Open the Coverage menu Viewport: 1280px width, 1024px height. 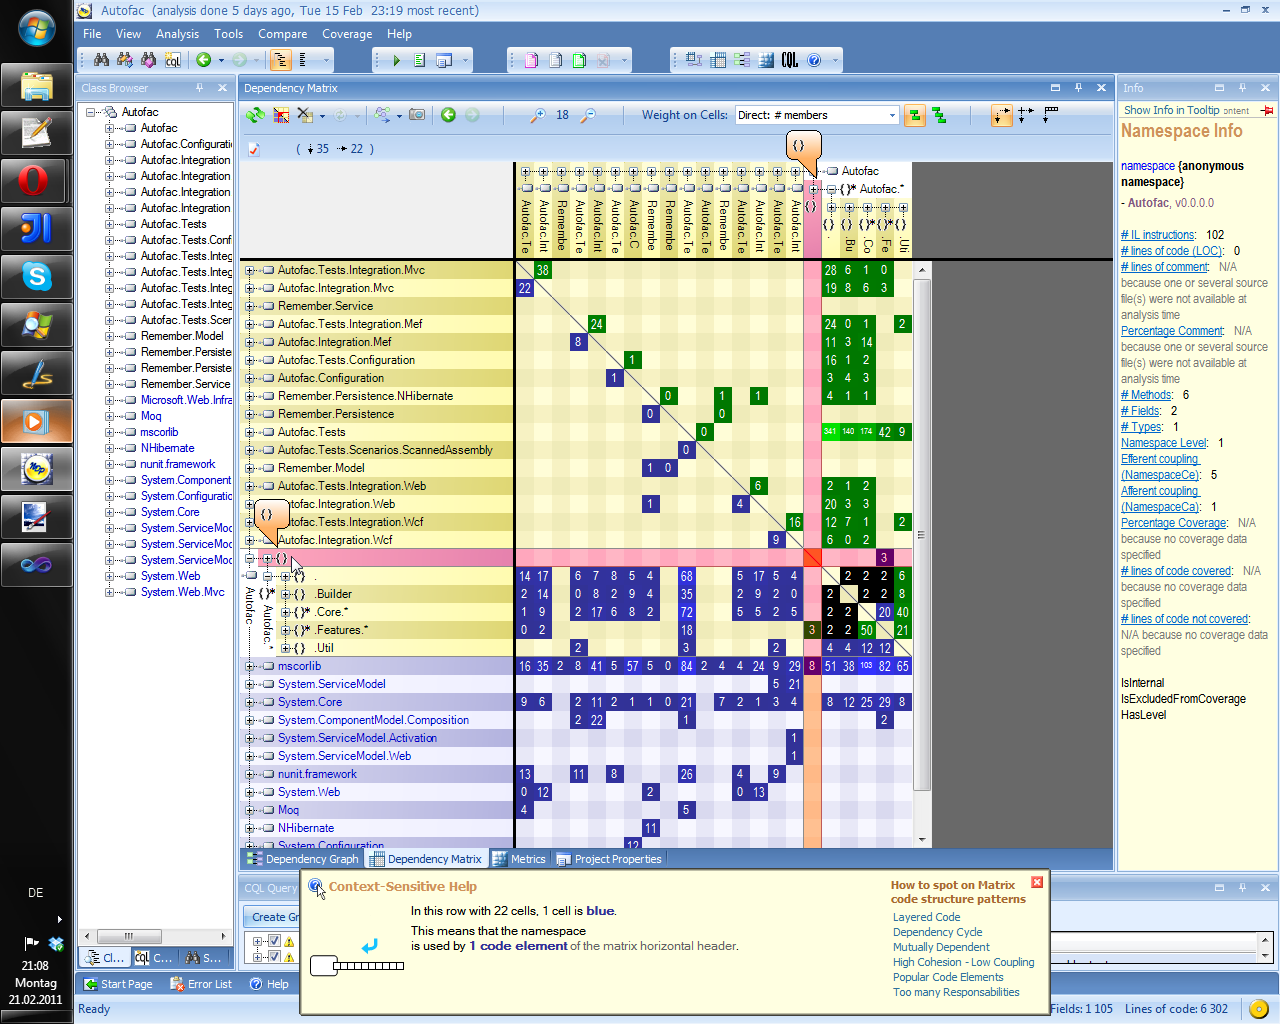click(347, 34)
